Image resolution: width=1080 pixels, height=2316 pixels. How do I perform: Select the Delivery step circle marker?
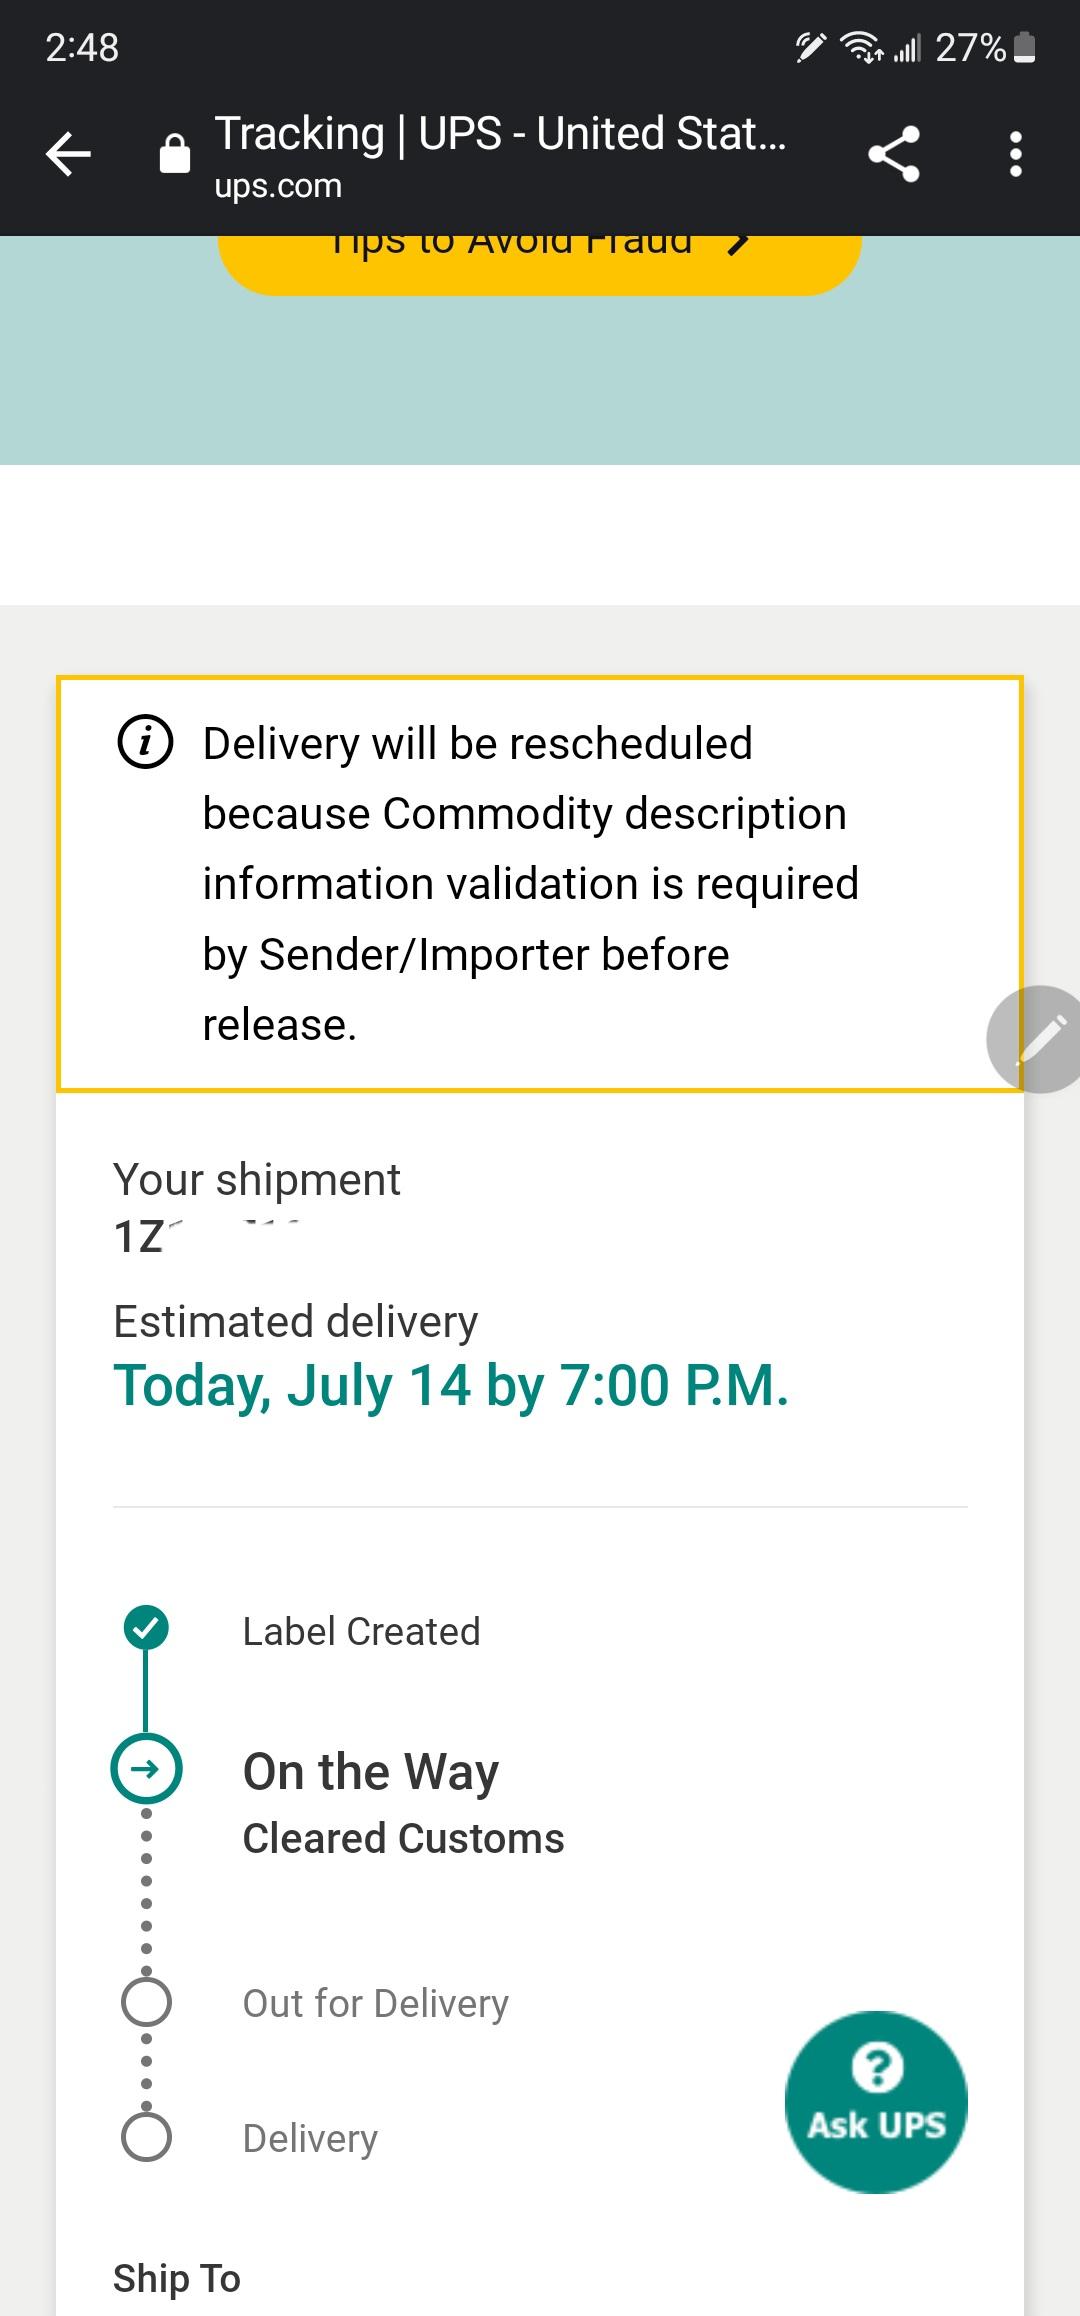pyautogui.click(x=146, y=2137)
